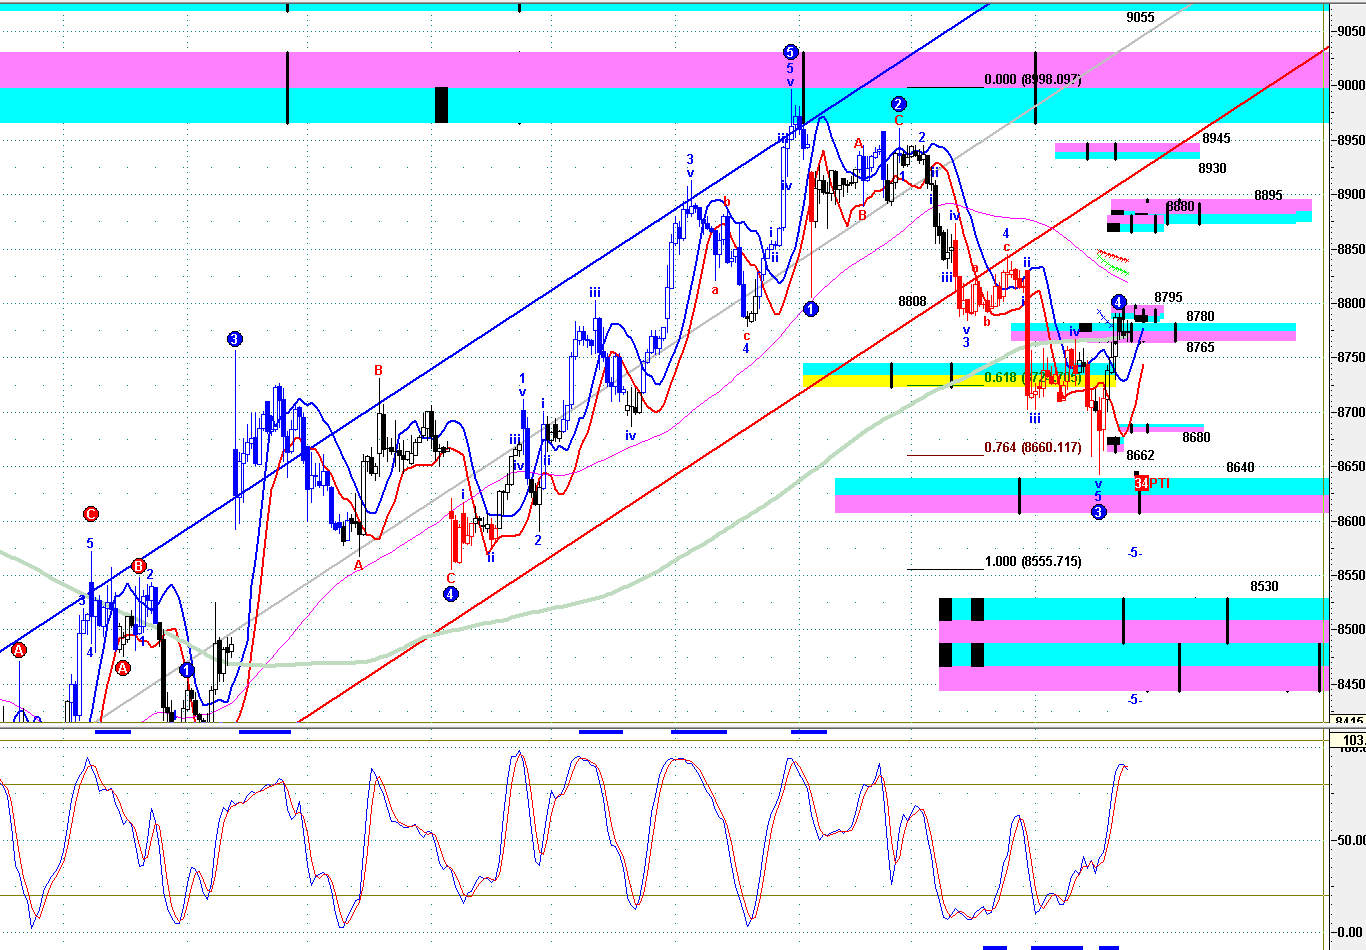Click the 8640 support label
This screenshot has width=1366, height=950.
point(1240,468)
